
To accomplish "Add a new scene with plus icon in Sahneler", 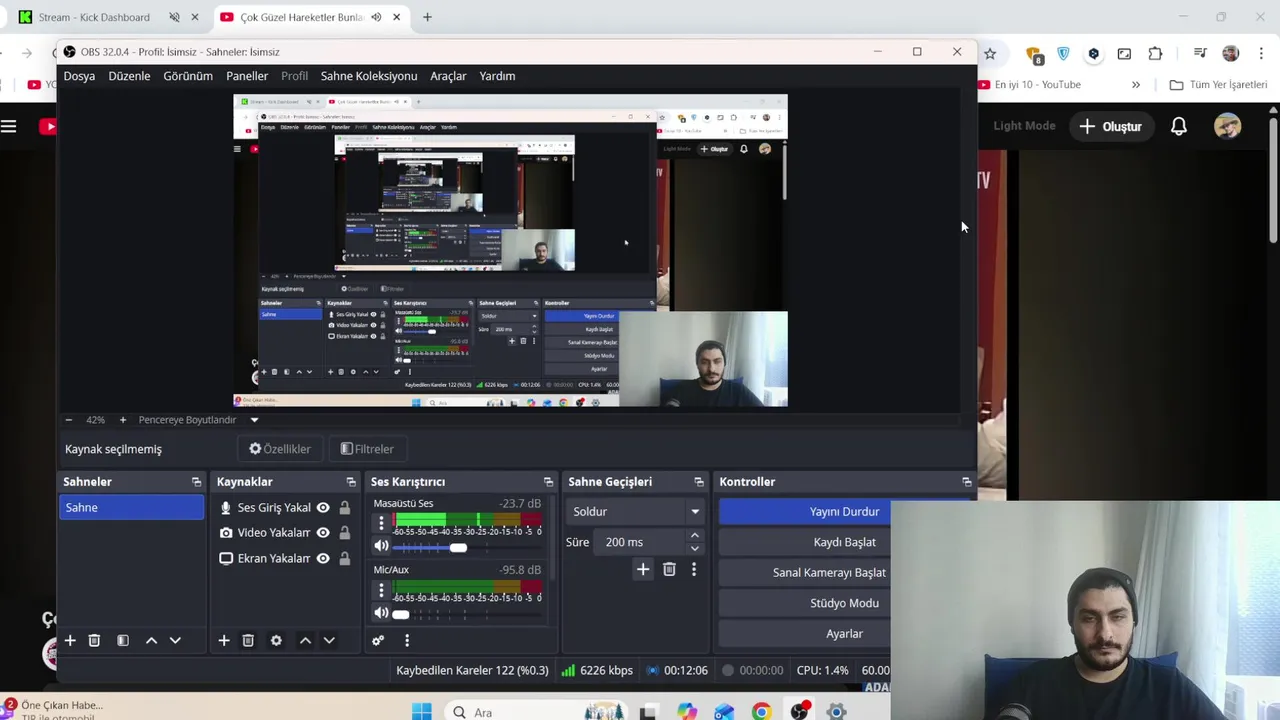I will tap(70, 640).
